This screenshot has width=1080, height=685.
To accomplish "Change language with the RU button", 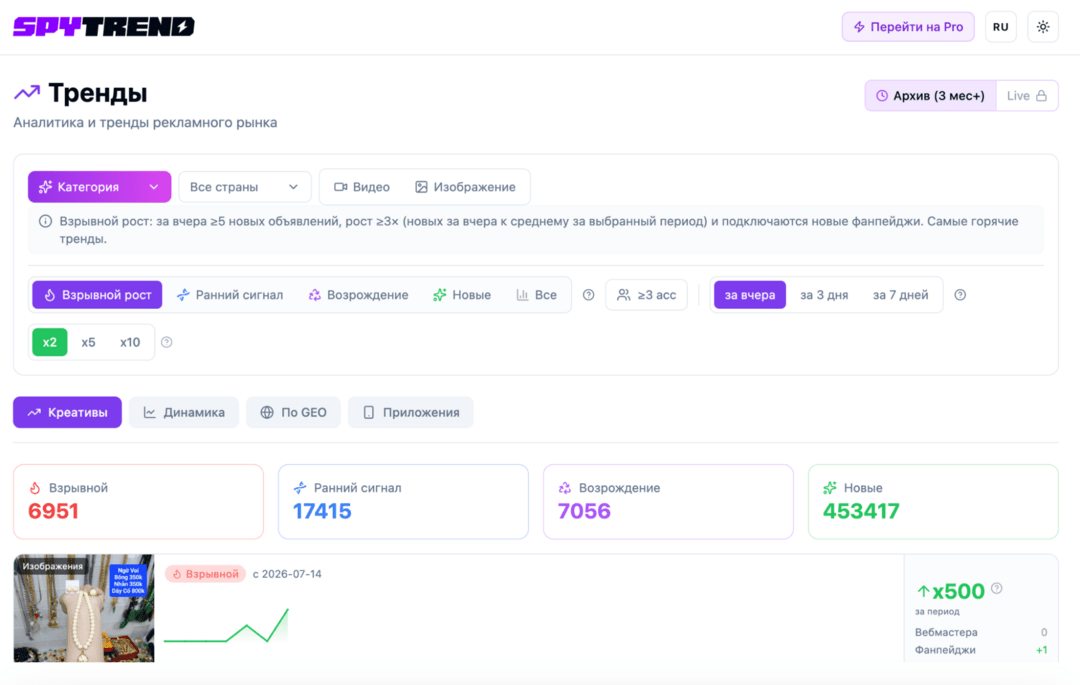I will pyautogui.click(x=1001, y=27).
